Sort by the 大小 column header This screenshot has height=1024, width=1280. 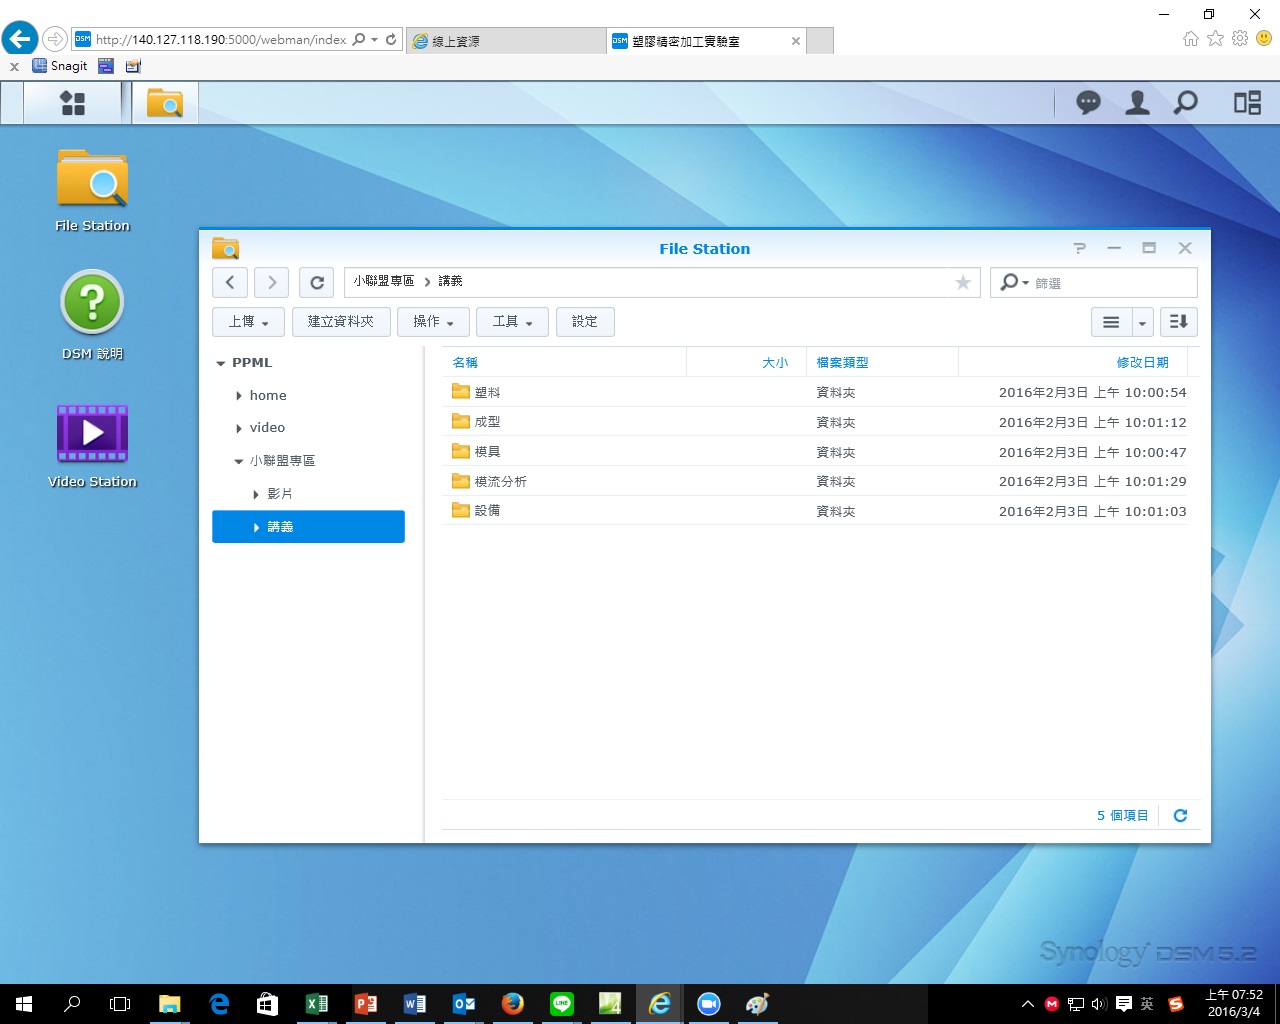coord(746,362)
